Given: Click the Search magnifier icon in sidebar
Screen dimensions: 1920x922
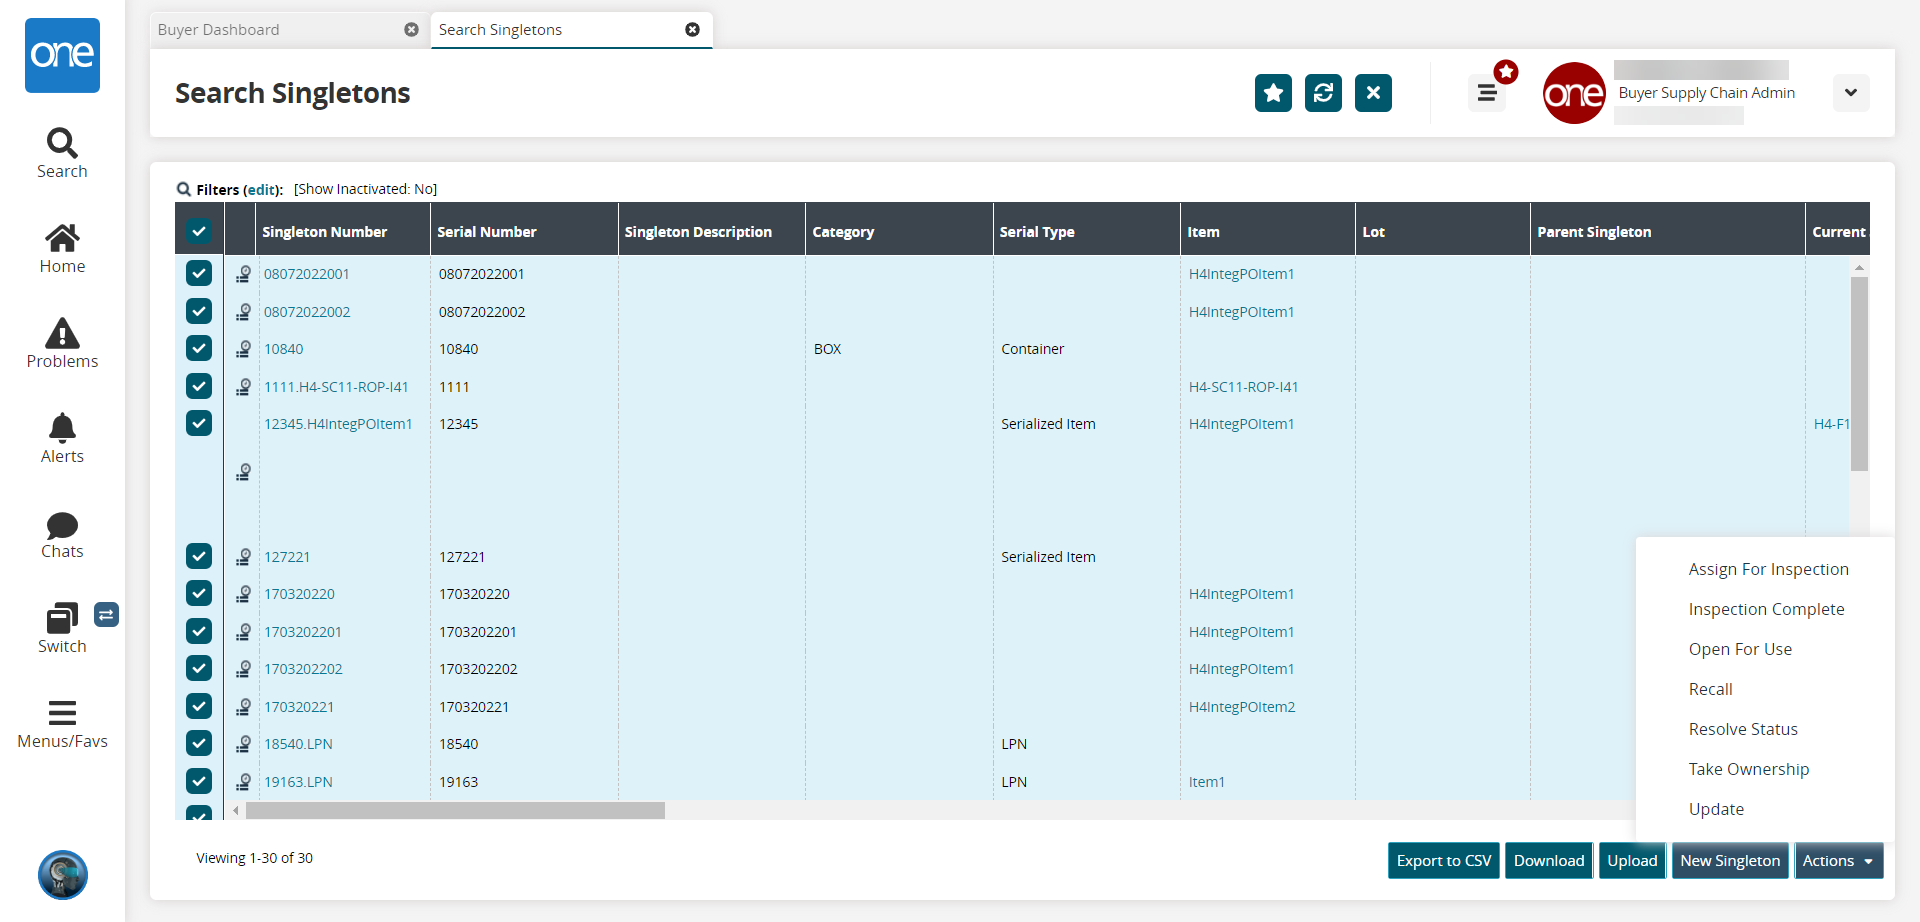Looking at the screenshot, I should point(62,144).
